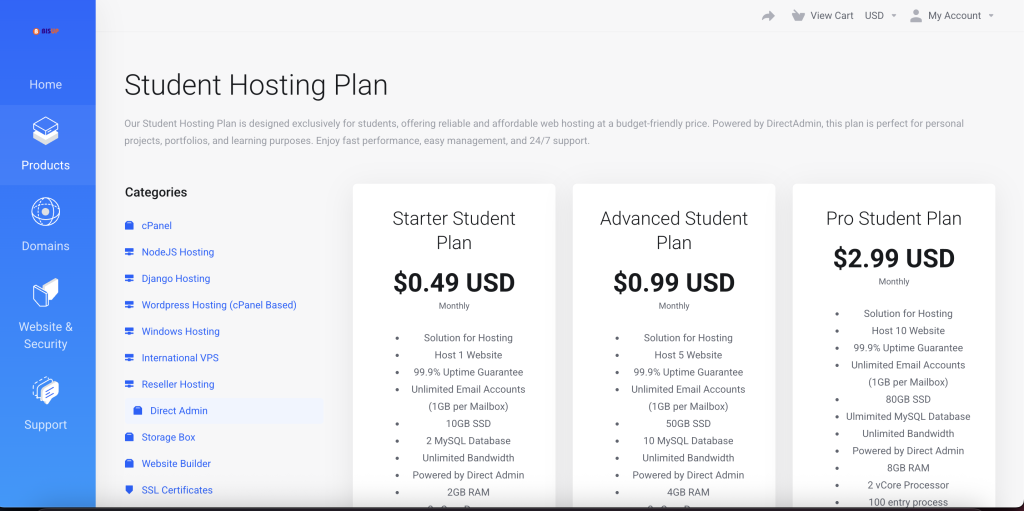Open the cPanel category
The width and height of the screenshot is (1024, 511).
tap(156, 226)
